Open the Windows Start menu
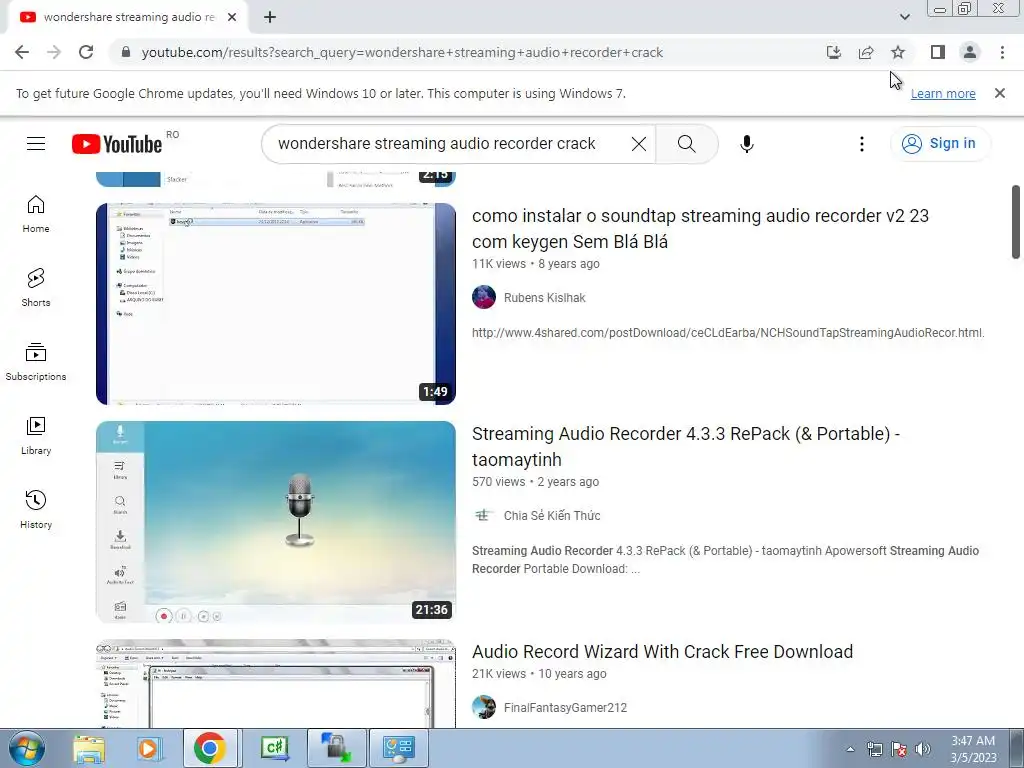The image size is (1024, 768). tap(26, 748)
